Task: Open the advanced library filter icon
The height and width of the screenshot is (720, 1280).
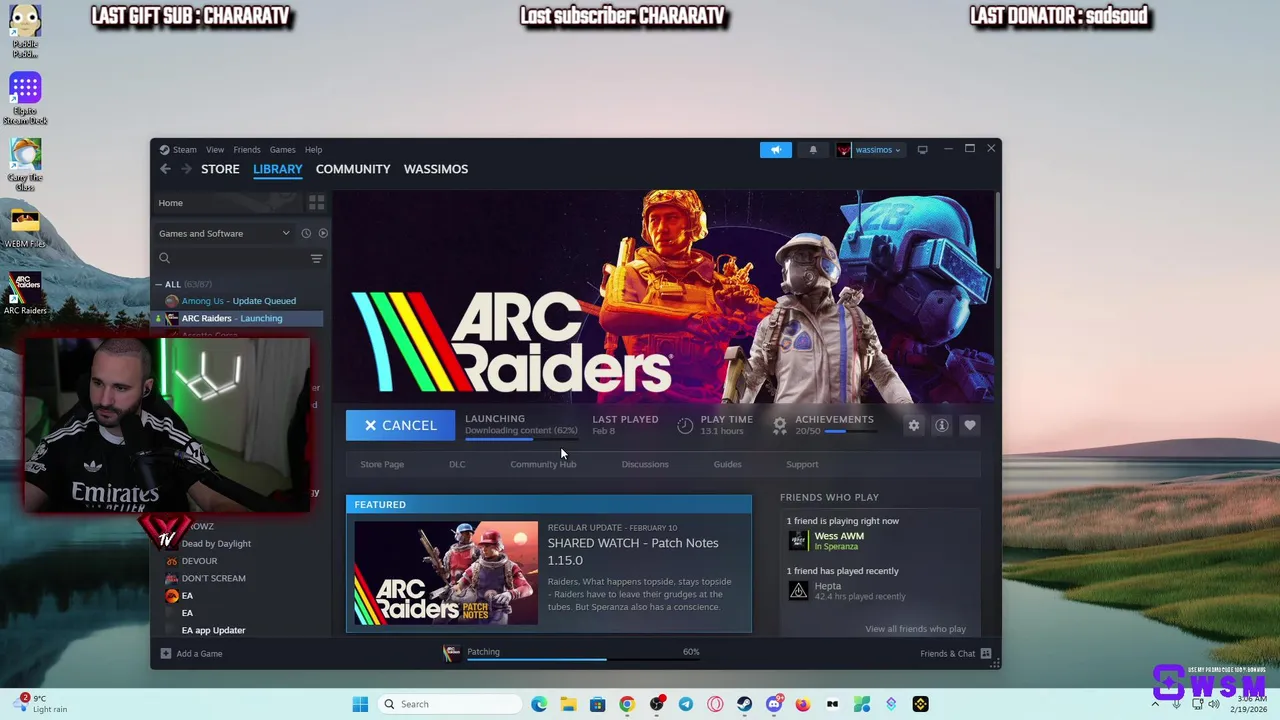Action: 316,258
